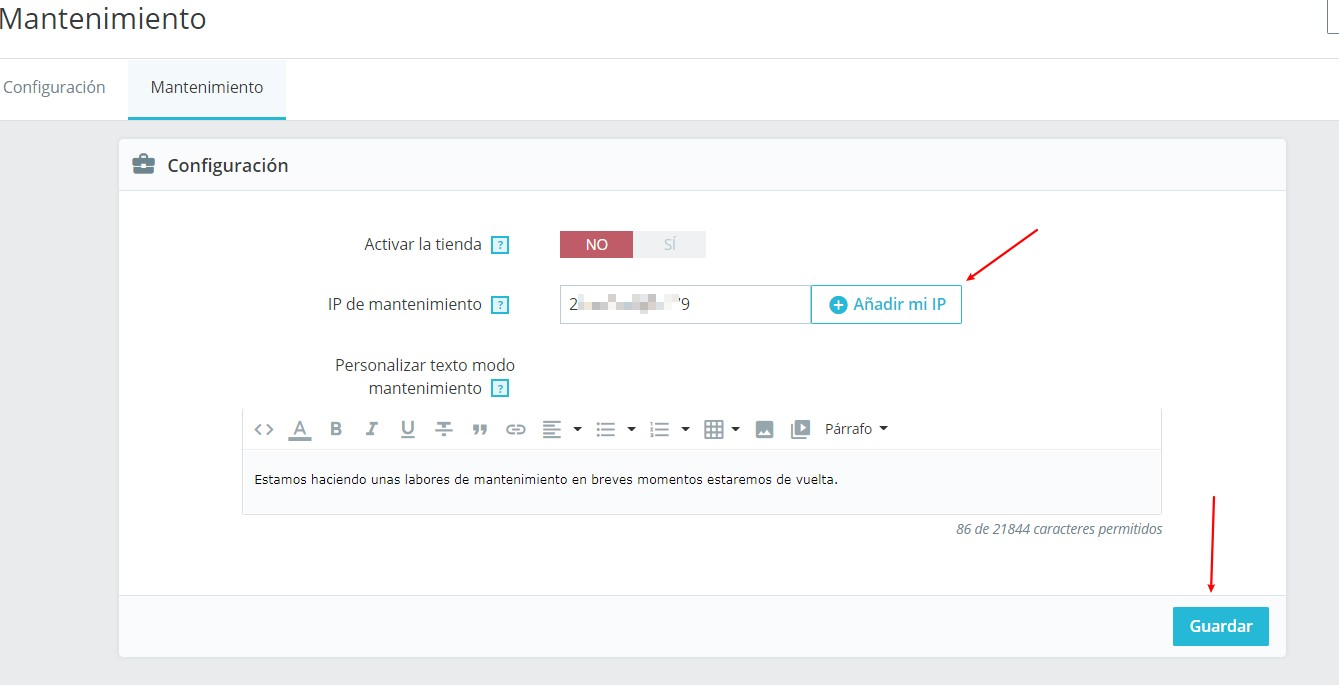Insert an image into maintenance text
This screenshot has height=685, width=1339.
(764, 429)
